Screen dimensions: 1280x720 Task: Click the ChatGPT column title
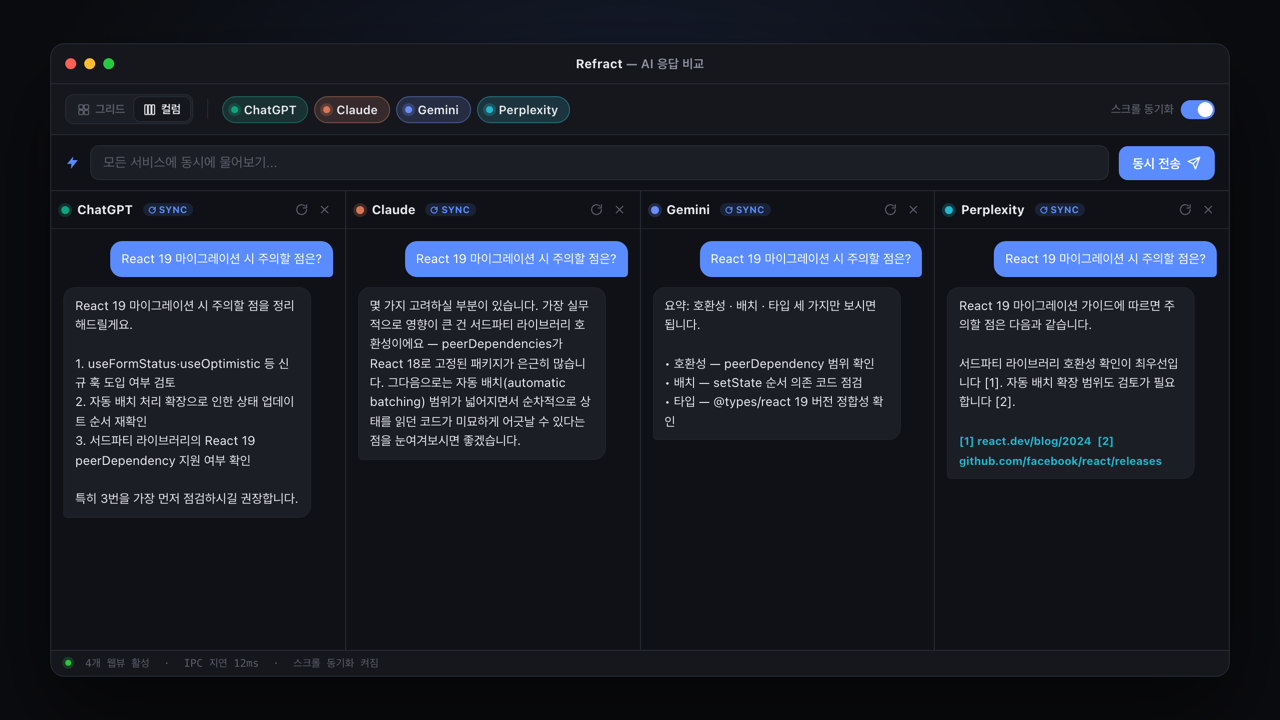click(105, 210)
